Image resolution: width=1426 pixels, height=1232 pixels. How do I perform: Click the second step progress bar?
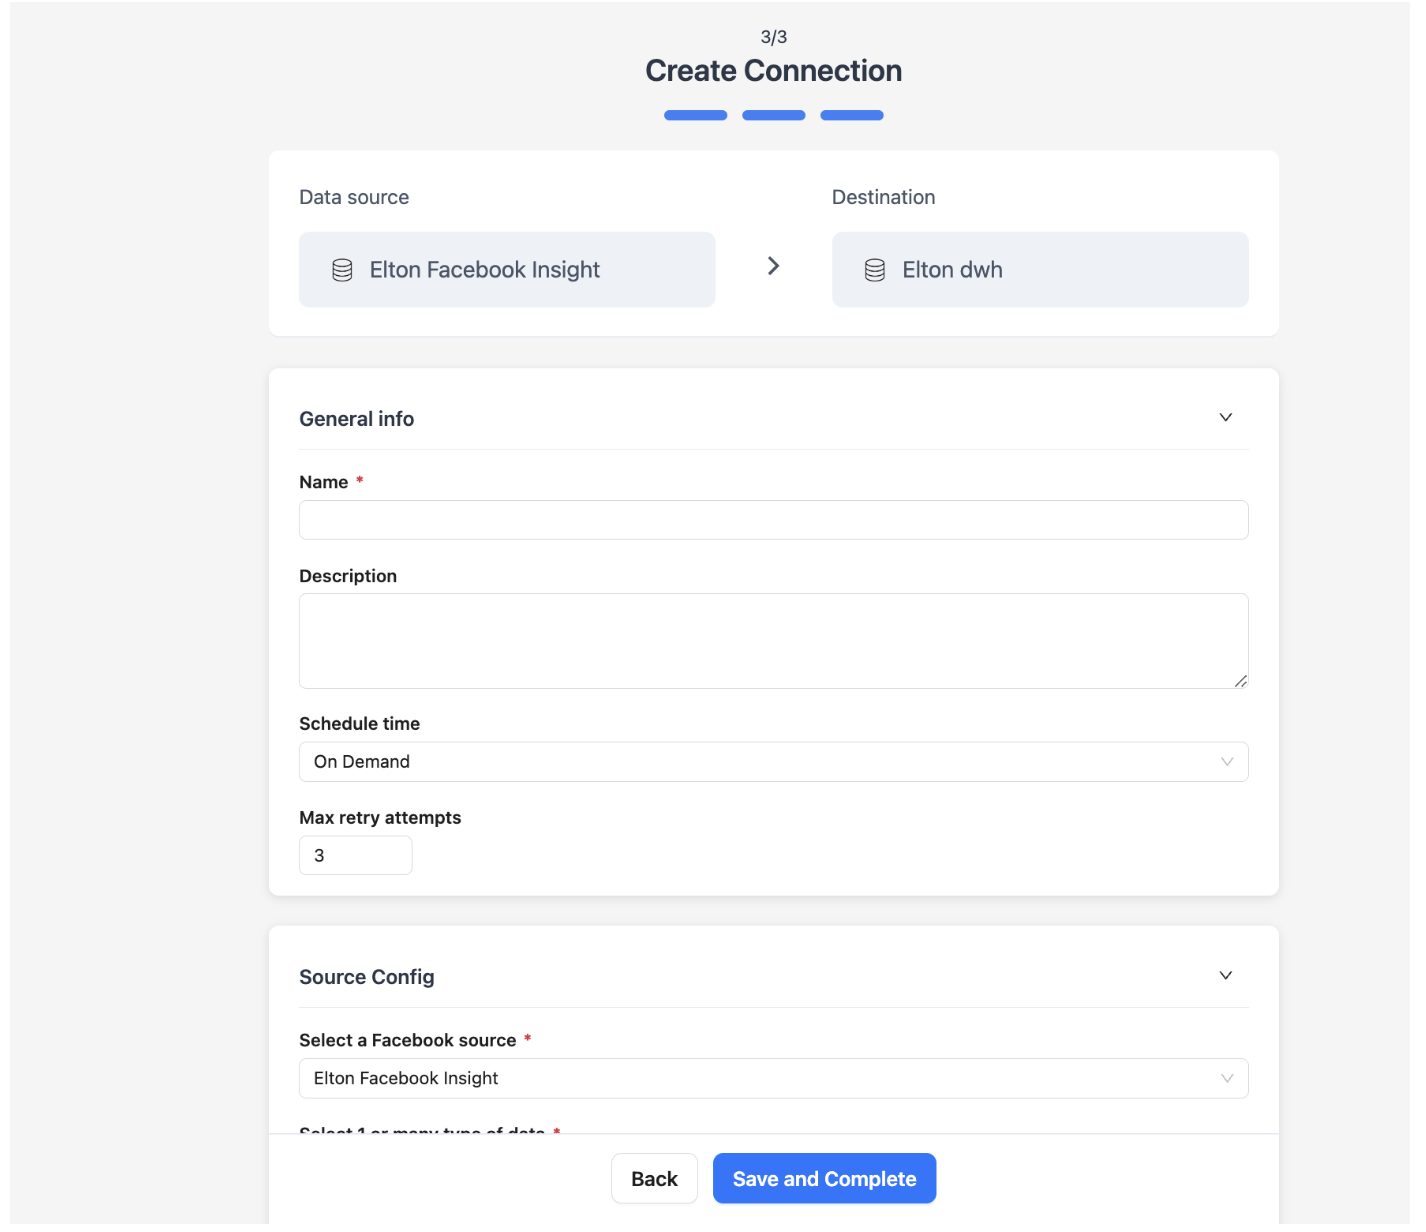[x=773, y=116]
